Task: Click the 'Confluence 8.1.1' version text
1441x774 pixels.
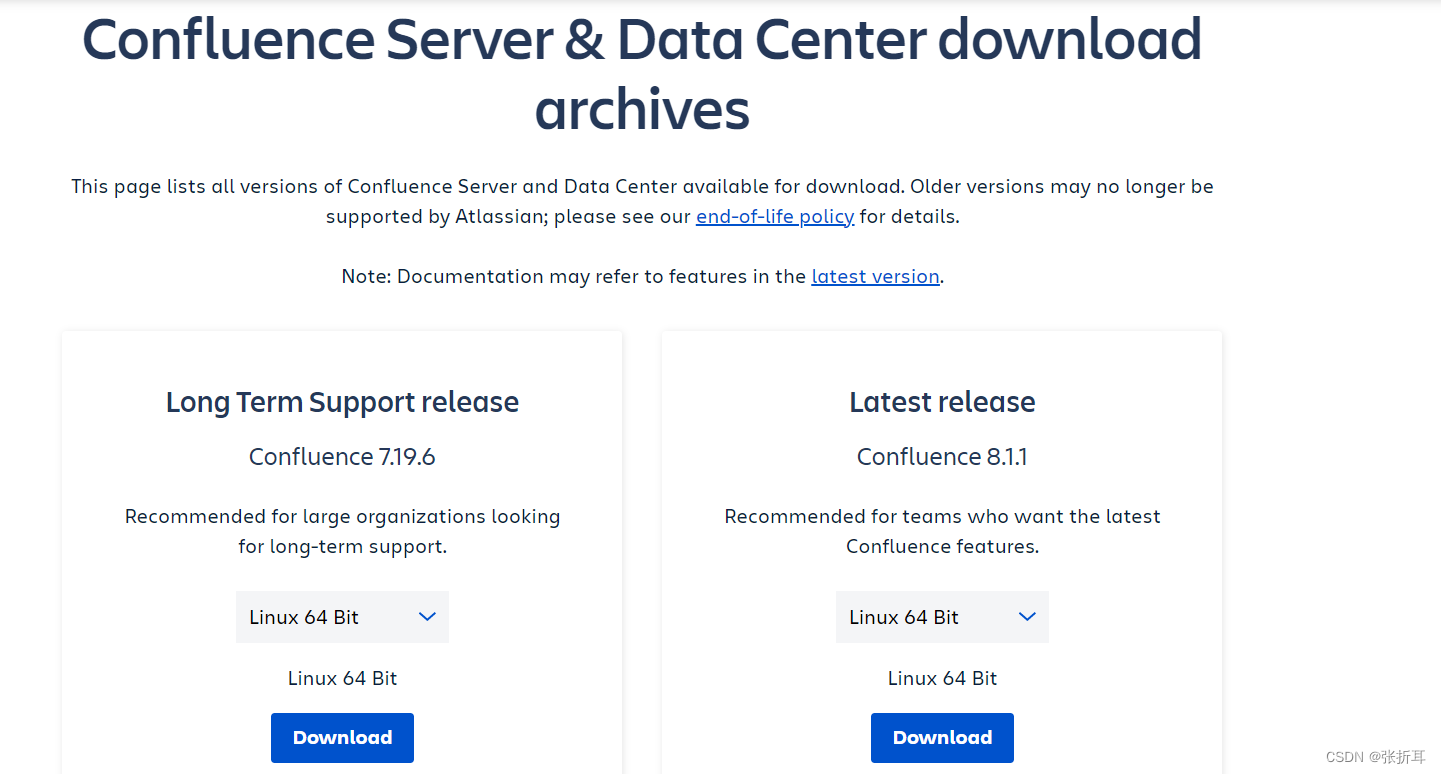Action: (x=942, y=457)
